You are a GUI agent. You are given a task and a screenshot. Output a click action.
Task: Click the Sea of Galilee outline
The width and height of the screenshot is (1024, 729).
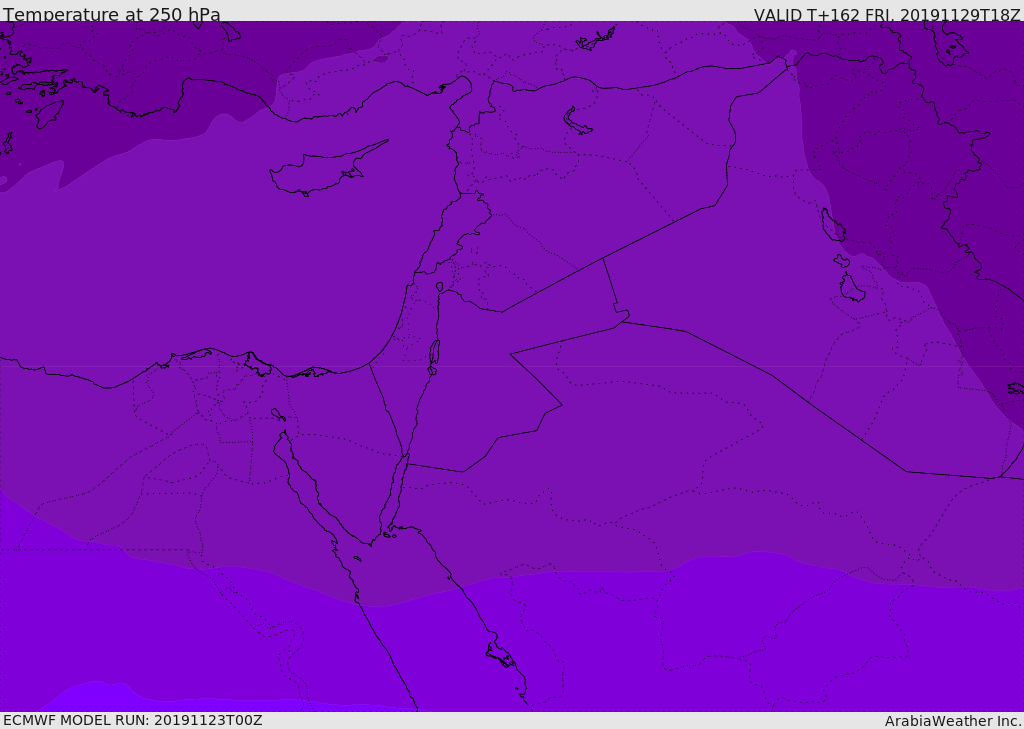[440, 288]
